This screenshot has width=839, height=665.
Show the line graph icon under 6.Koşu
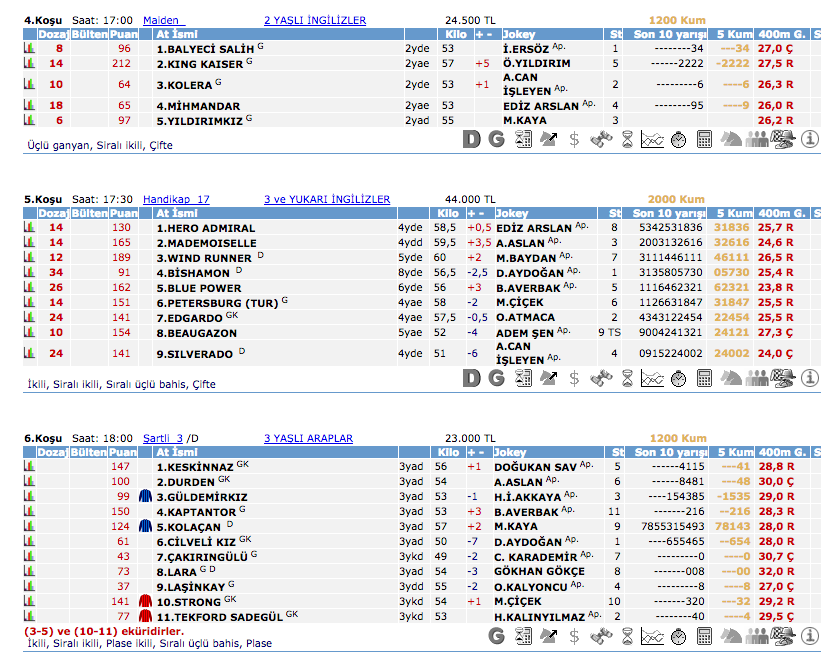tap(652, 637)
